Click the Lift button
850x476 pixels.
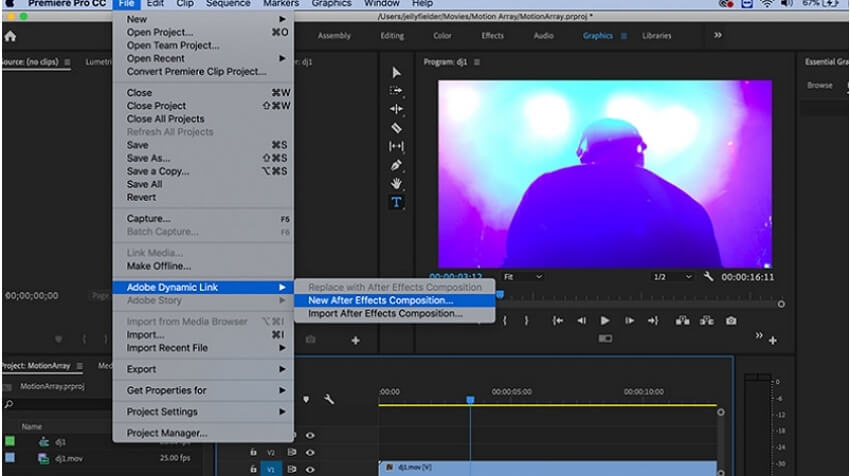[x=682, y=321]
